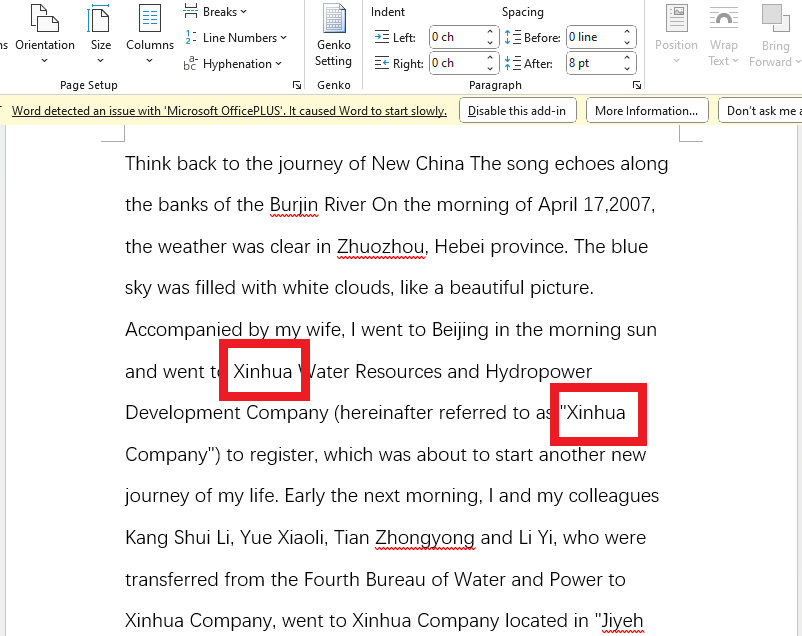
Task: Decrease Spacing After with the down arrow
Action: pyautogui.click(x=627, y=69)
